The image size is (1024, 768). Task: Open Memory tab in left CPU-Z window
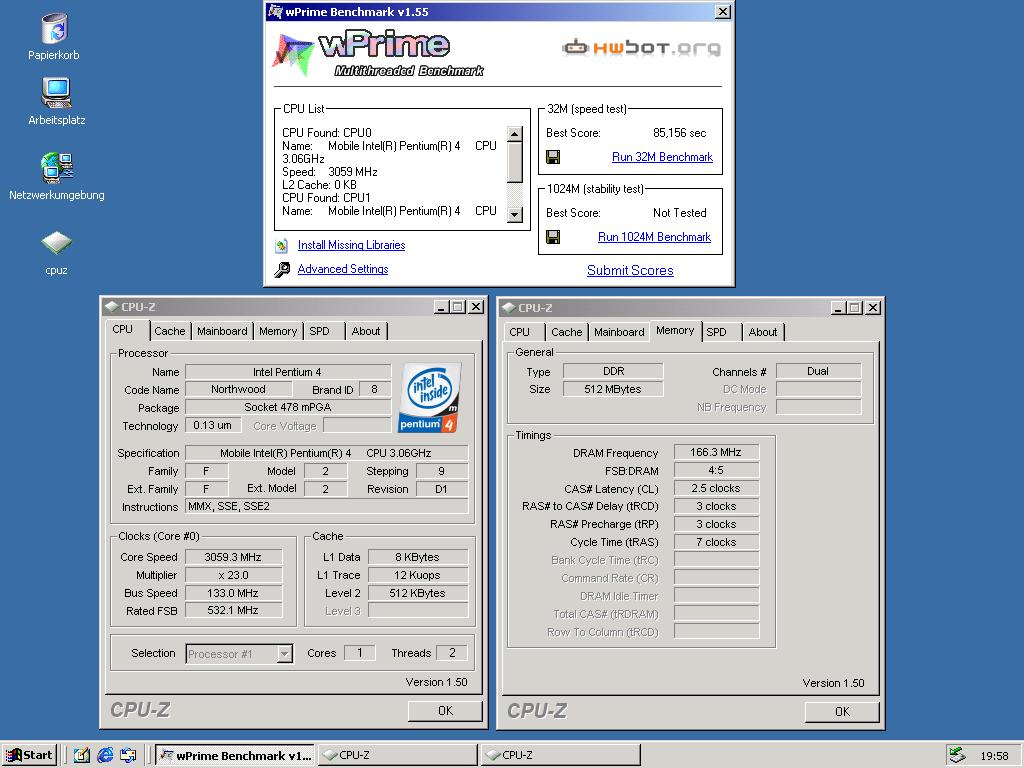[x=278, y=331]
